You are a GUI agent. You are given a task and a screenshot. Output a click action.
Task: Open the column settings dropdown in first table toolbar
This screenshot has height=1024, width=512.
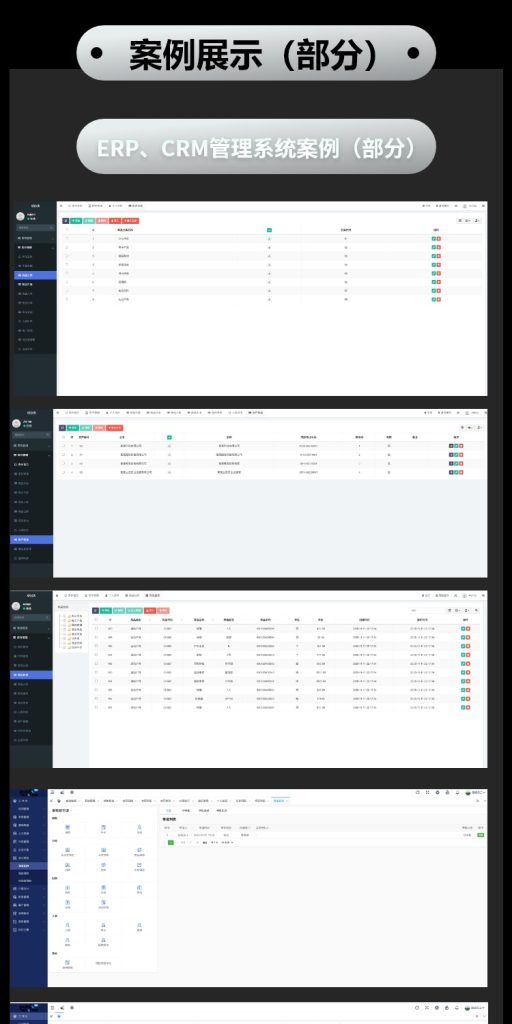(469, 221)
